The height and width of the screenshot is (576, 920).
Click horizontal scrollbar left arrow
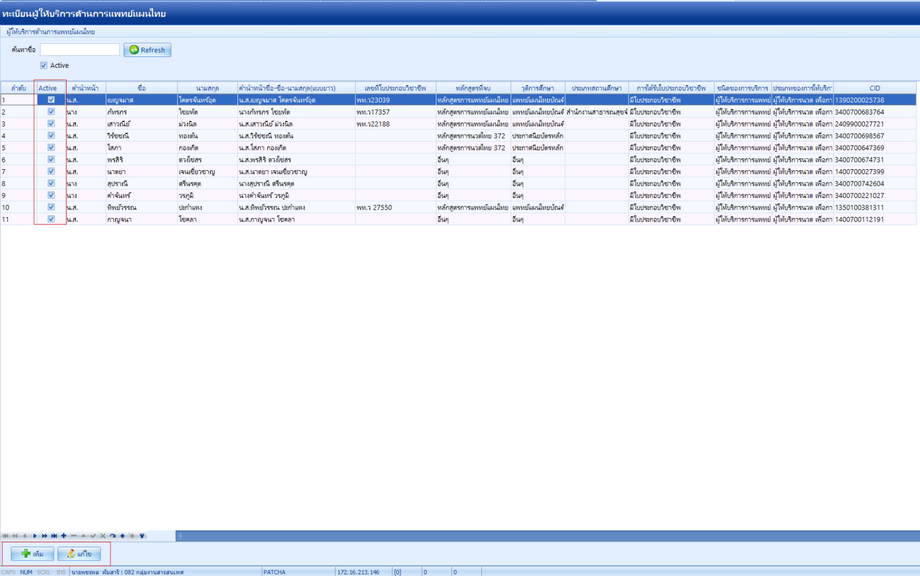point(180,536)
